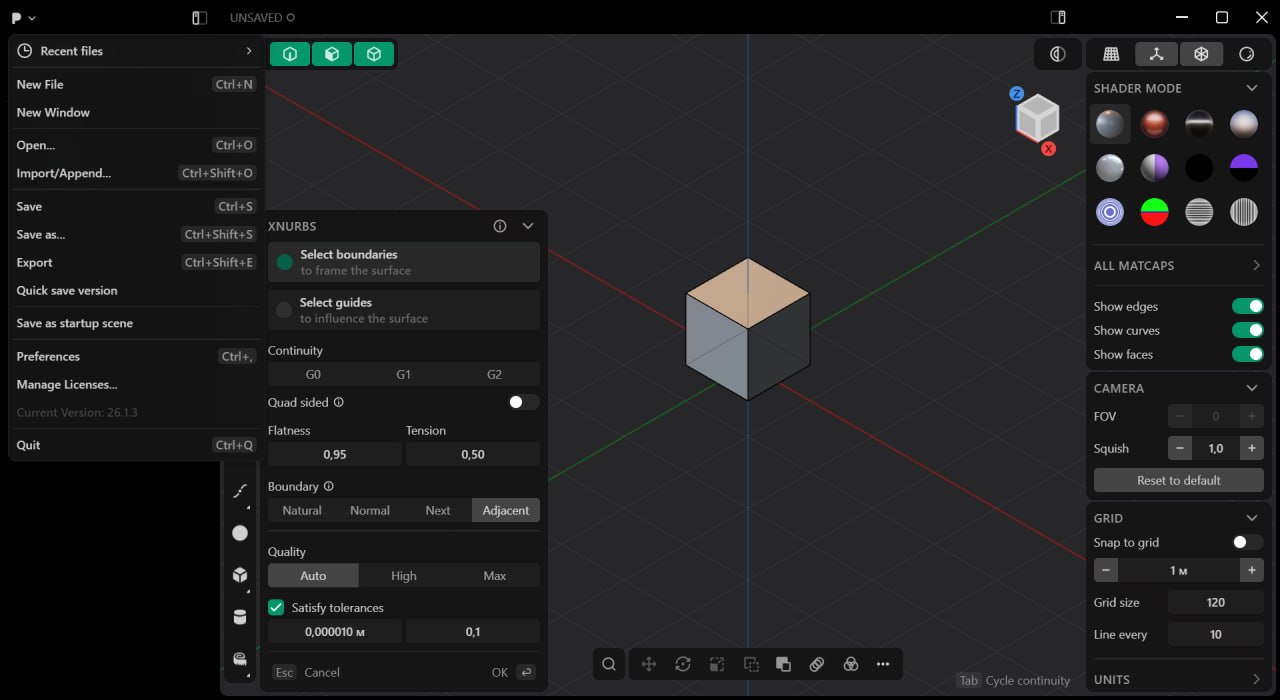Expand the UNITS section
The image size is (1280, 700).
1256,679
